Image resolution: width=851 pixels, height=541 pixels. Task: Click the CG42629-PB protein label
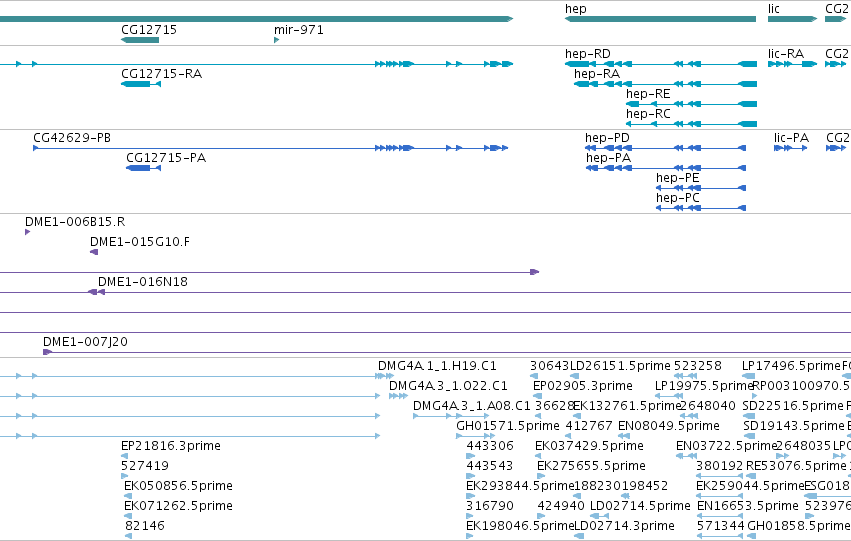[72, 138]
